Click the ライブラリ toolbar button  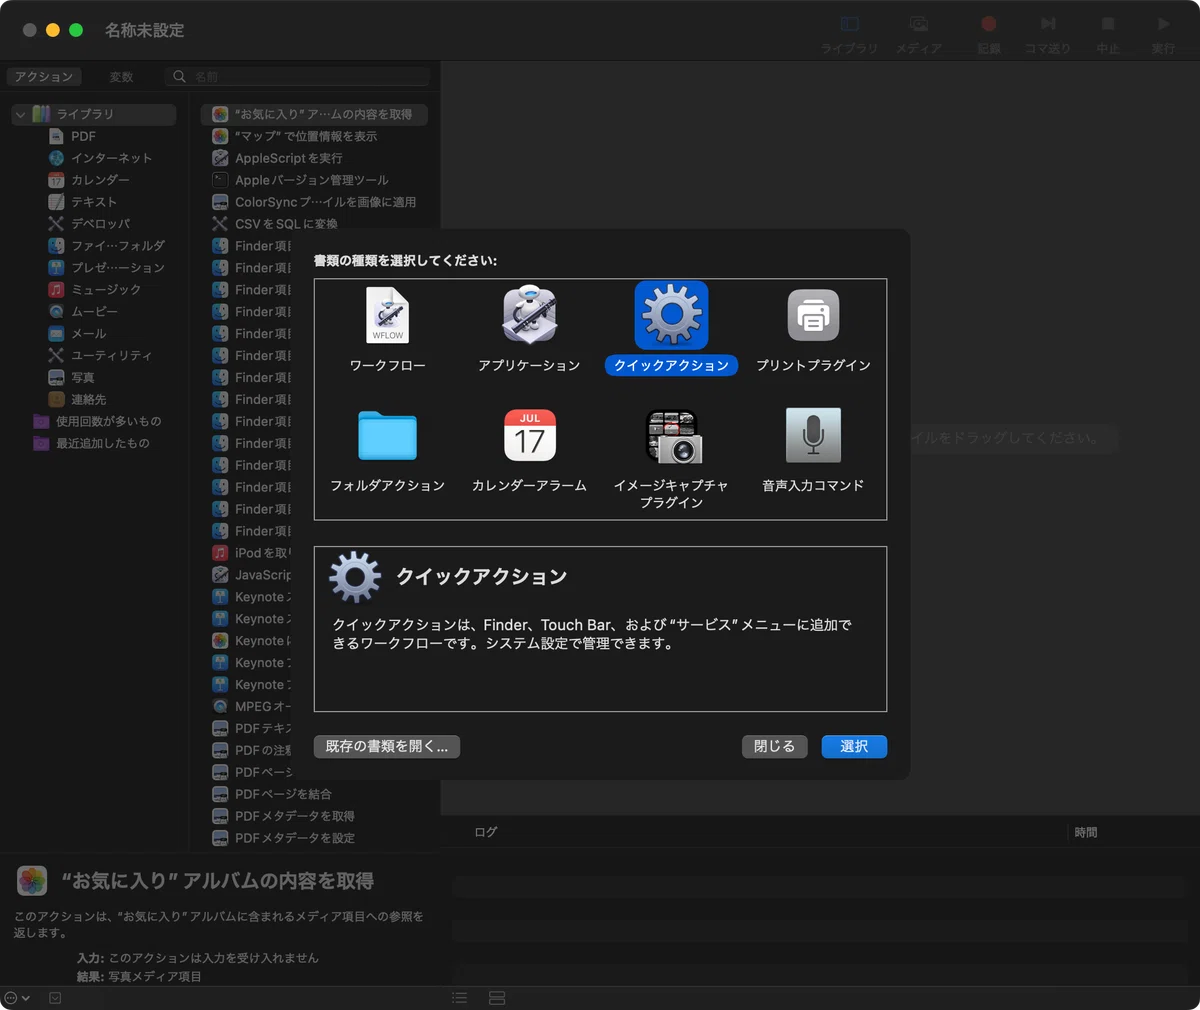pyautogui.click(x=849, y=33)
